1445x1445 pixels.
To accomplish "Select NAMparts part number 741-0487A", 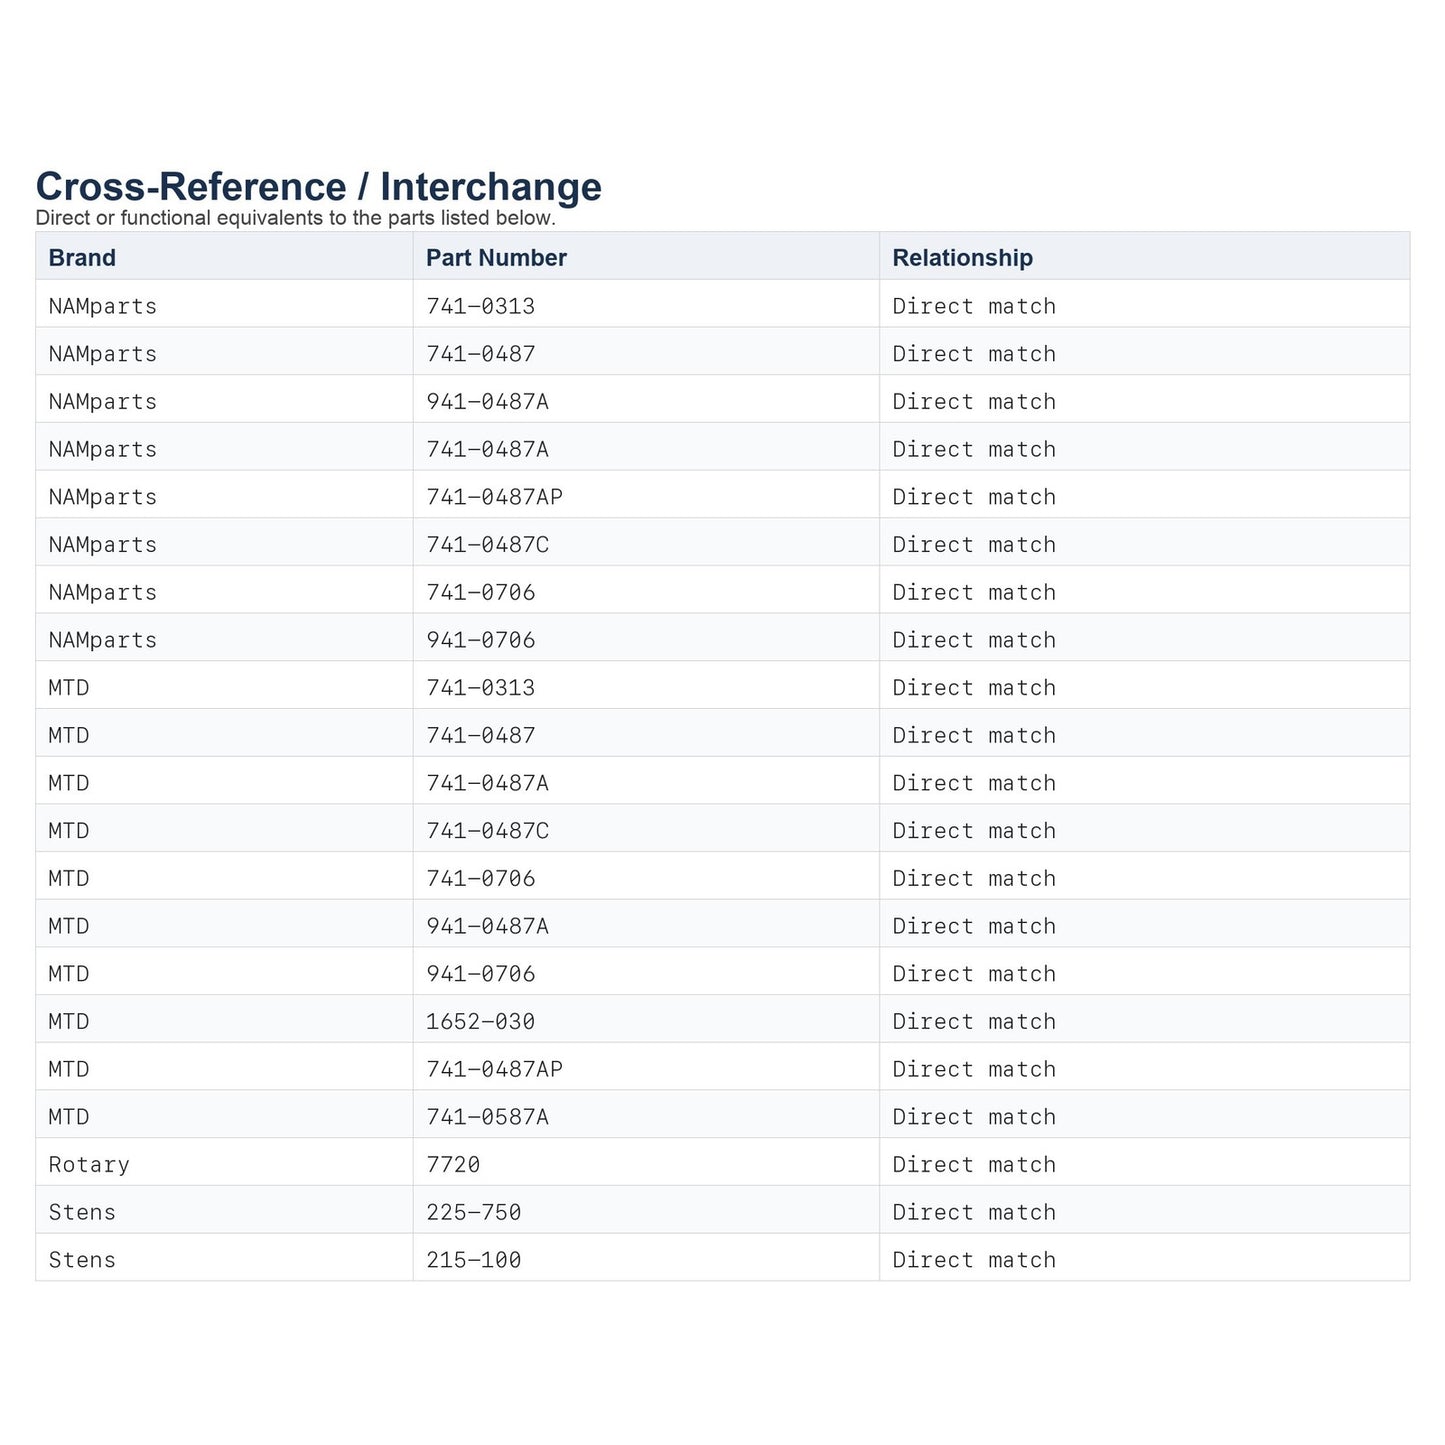I will pos(487,449).
